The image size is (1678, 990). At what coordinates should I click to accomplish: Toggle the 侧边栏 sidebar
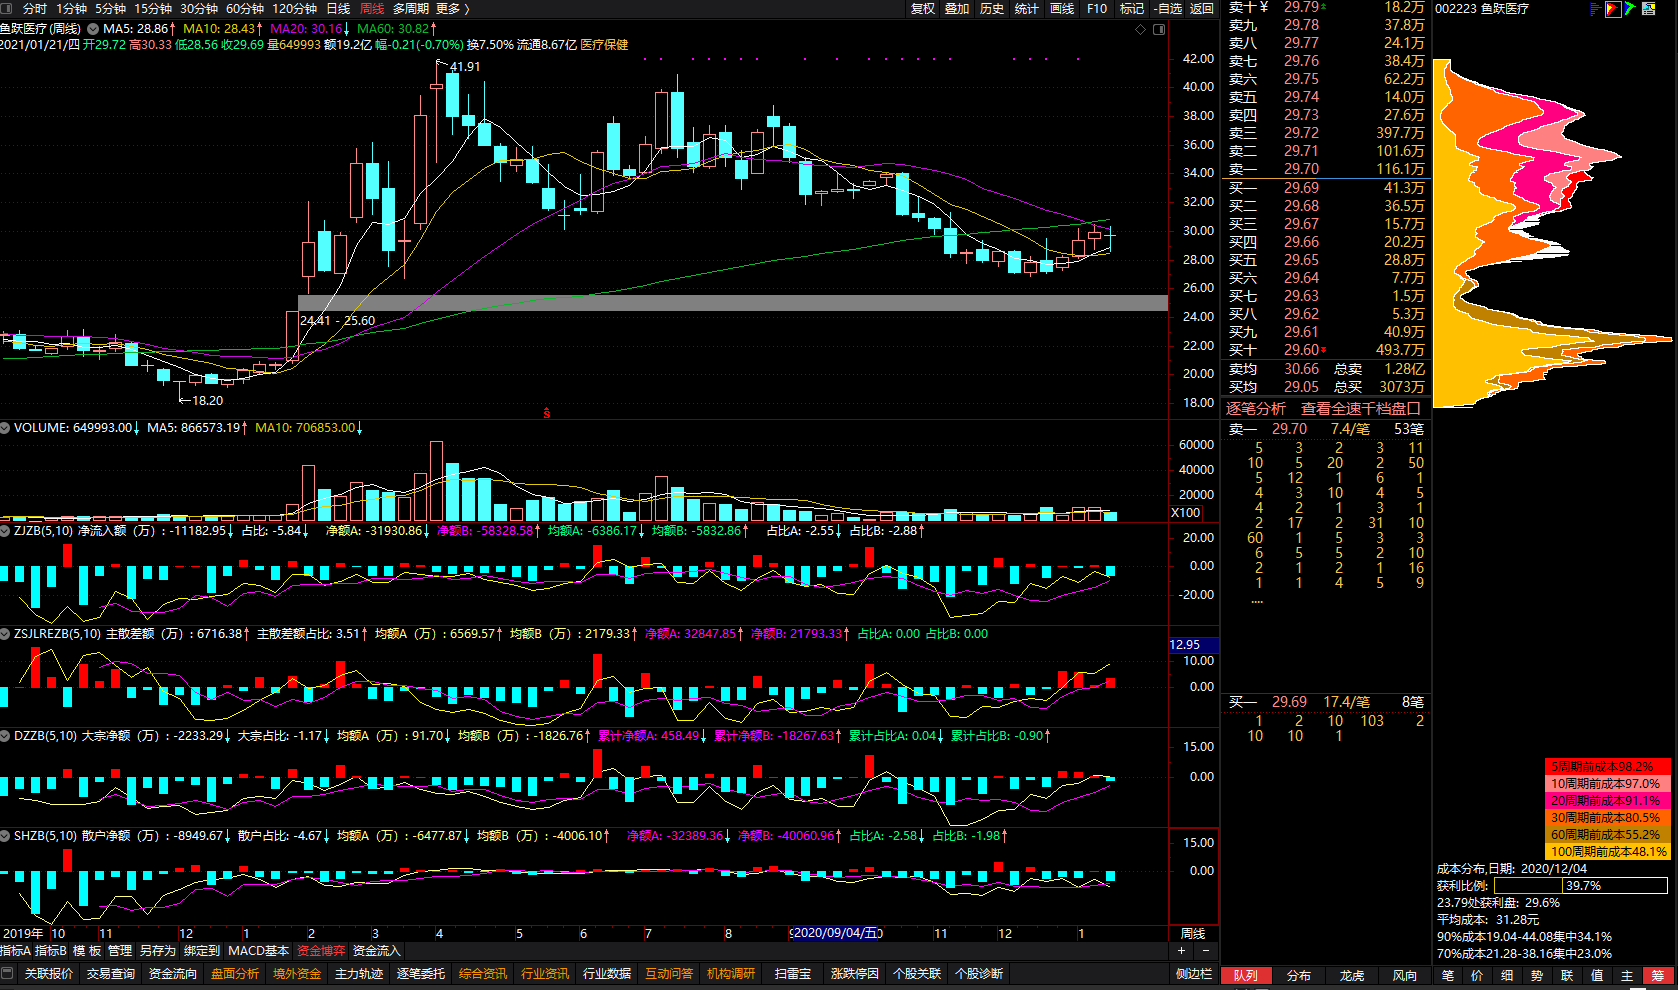[x=1194, y=974]
